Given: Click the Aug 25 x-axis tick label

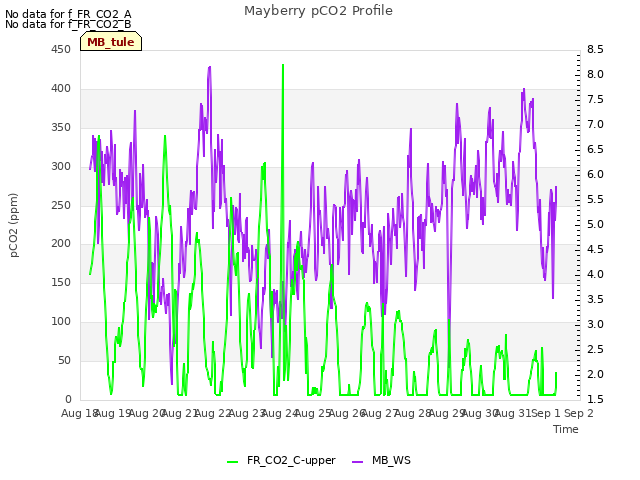Looking at the screenshot, I should pyautogui.click(x=313, y=413).
